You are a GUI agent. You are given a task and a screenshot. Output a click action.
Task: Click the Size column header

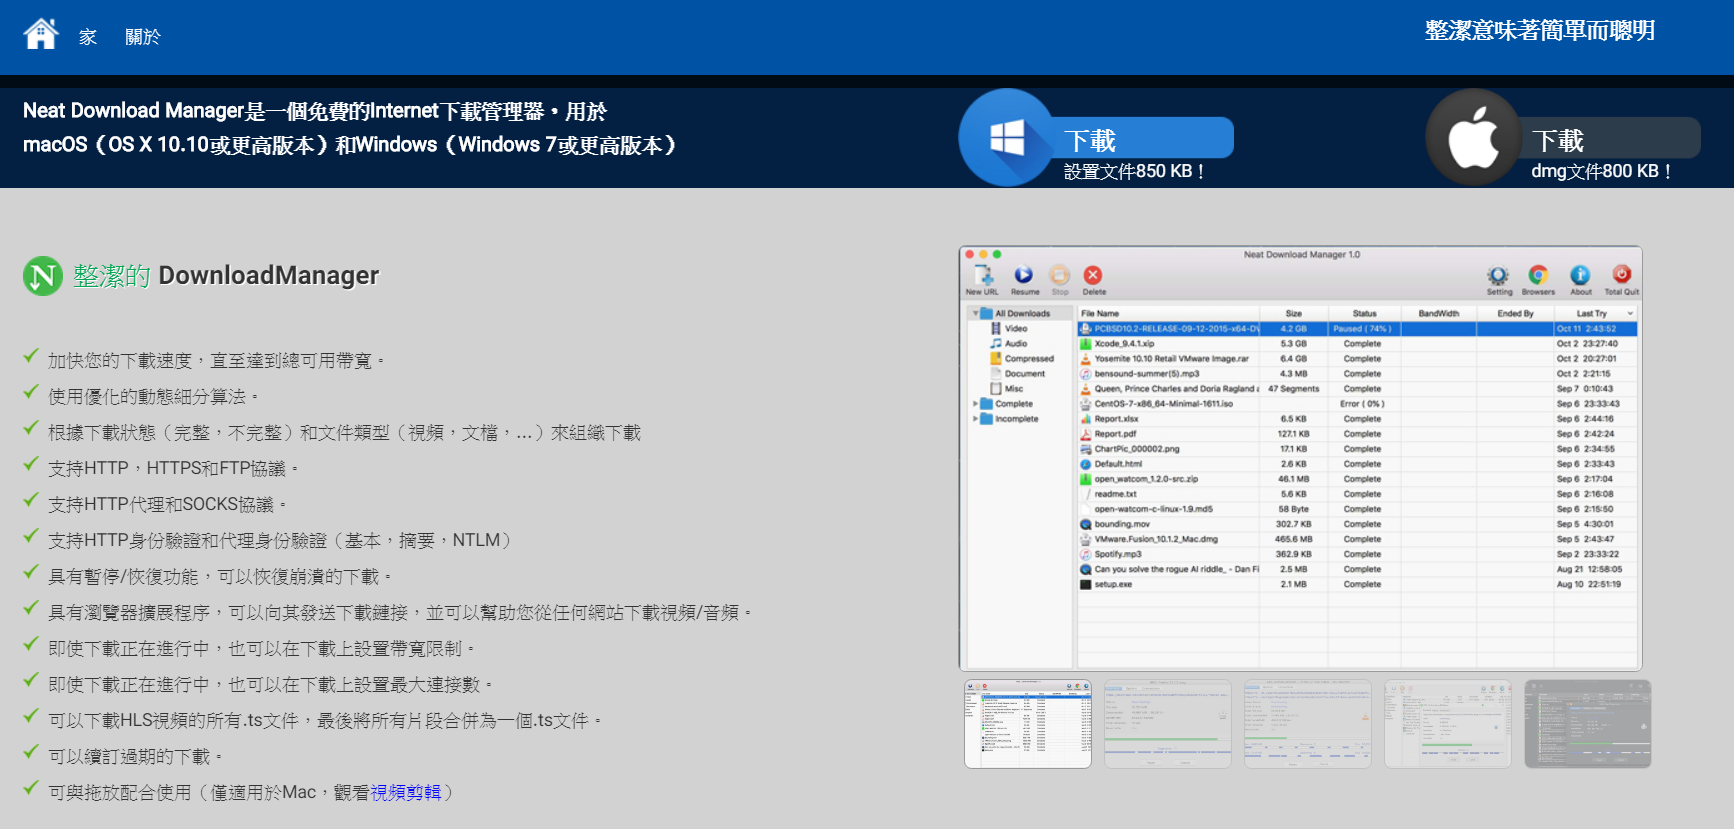[x=1294, y=314]
